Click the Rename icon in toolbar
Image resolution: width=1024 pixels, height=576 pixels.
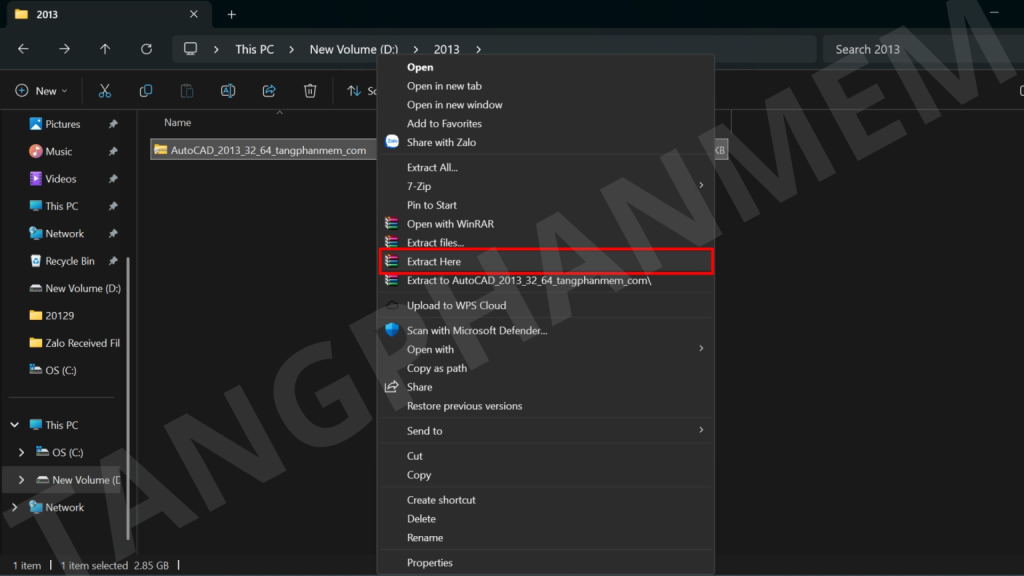(228, 91)
